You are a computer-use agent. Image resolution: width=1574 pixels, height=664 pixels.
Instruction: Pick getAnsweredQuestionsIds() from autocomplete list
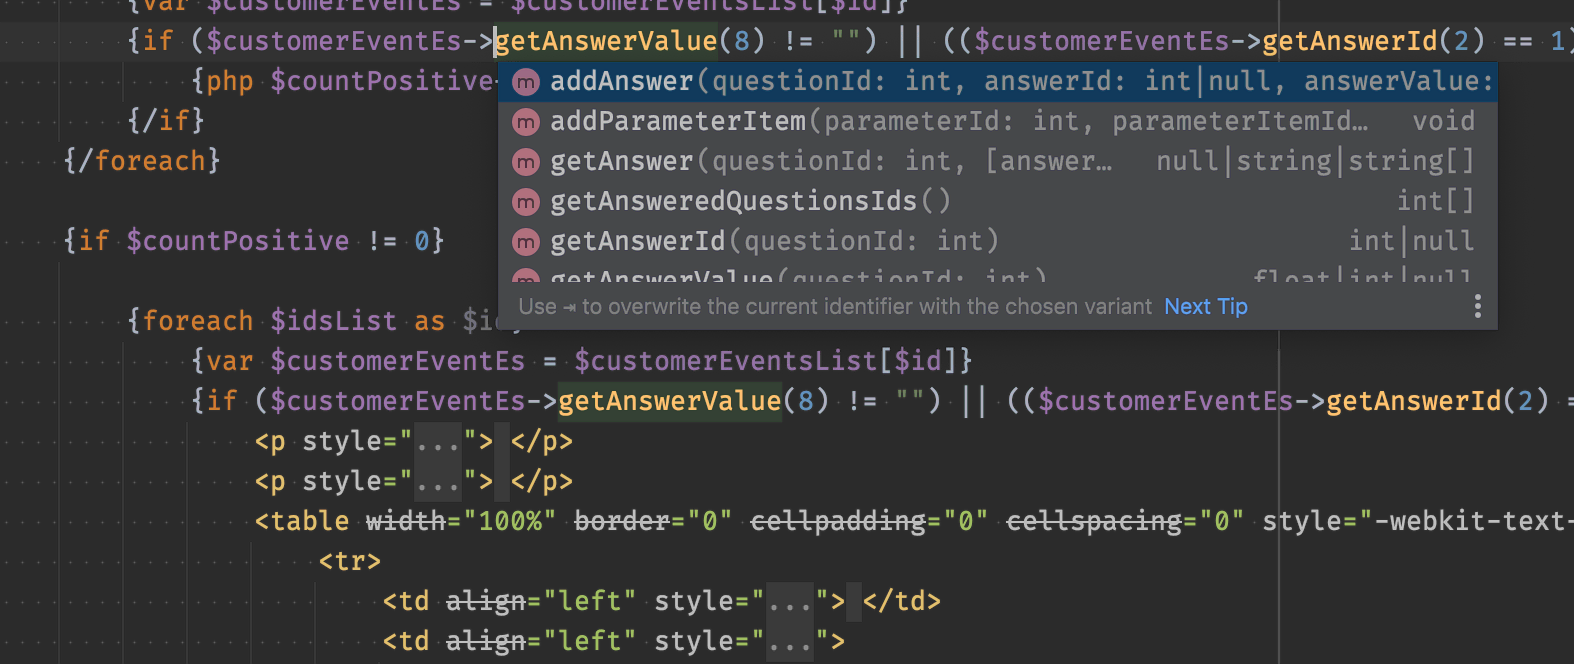coord(997,202)
